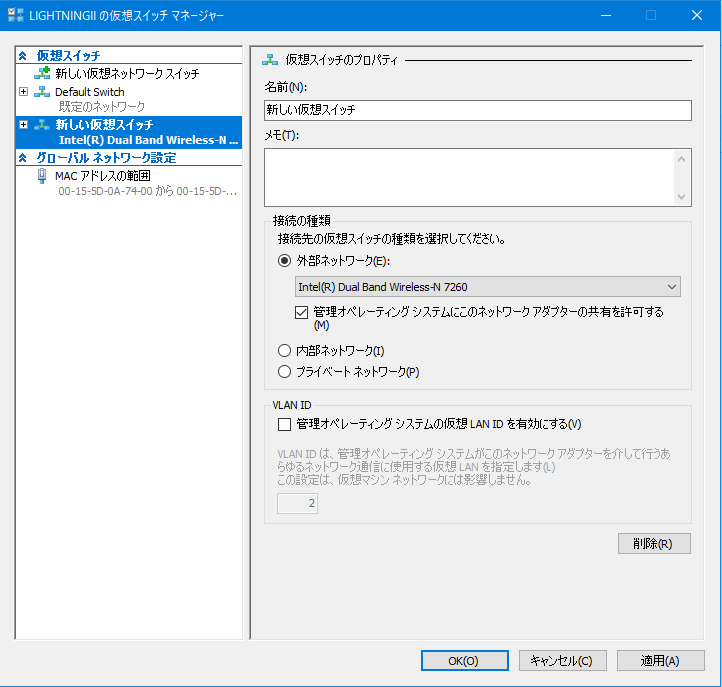Click the MAC アドレスの範囲 adapter icon

(x=42, y=176)
